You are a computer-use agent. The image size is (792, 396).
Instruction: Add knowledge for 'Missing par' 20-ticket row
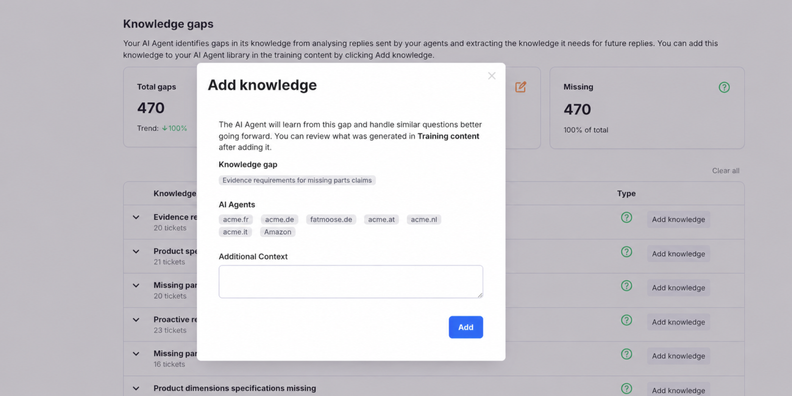pos(678,288)
